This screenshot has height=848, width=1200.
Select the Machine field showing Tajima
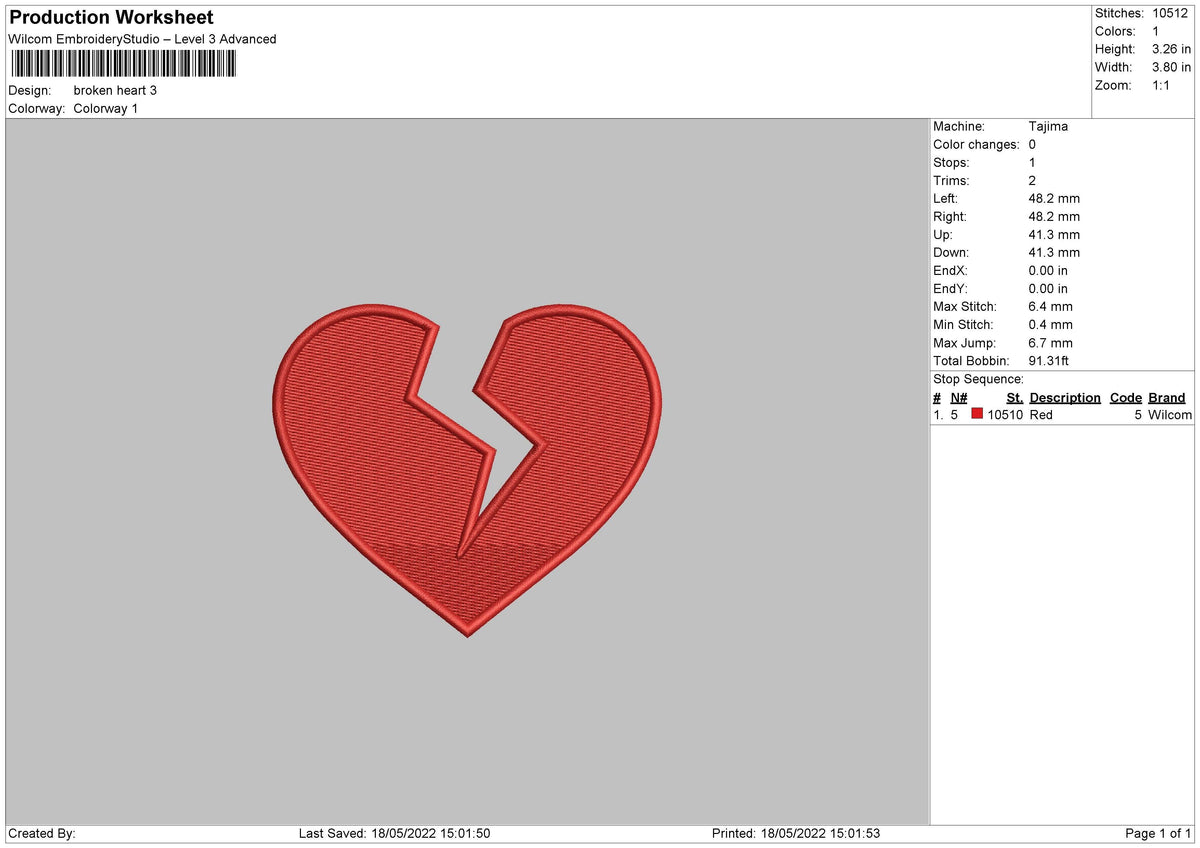pyautogui.click(x=1049, y=126)
